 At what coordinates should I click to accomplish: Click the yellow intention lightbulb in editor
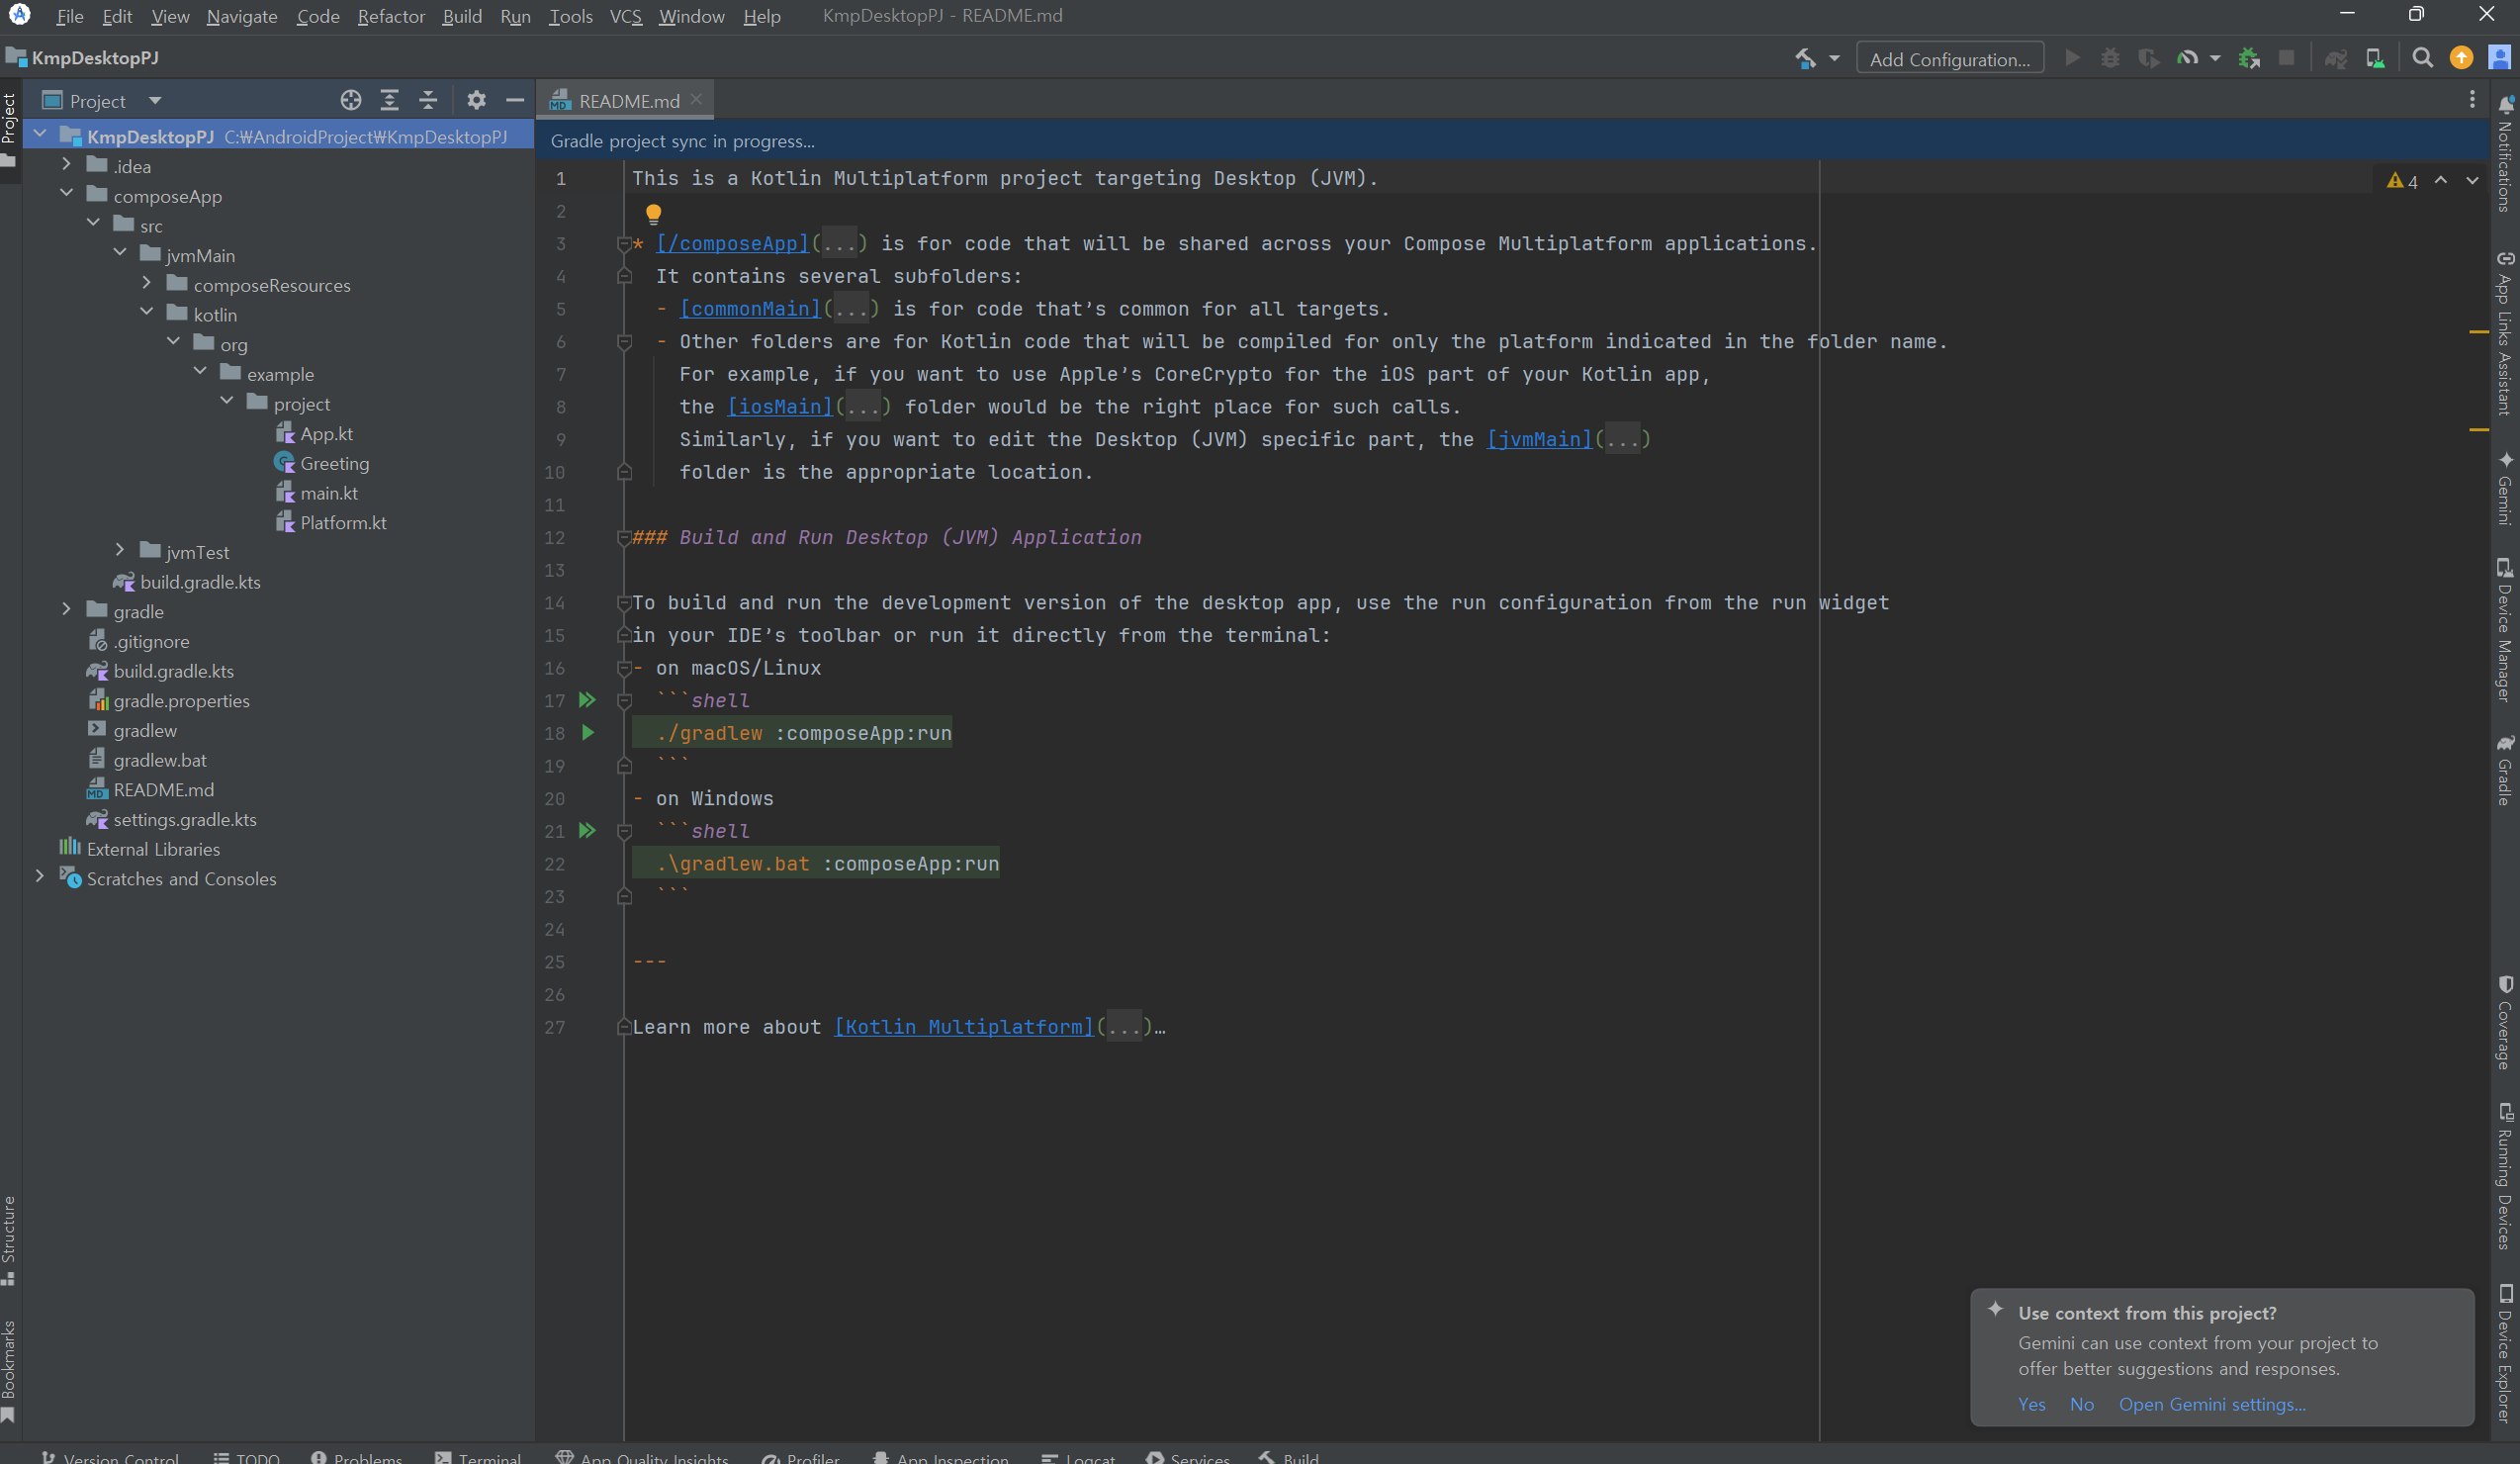click(653, 213)
